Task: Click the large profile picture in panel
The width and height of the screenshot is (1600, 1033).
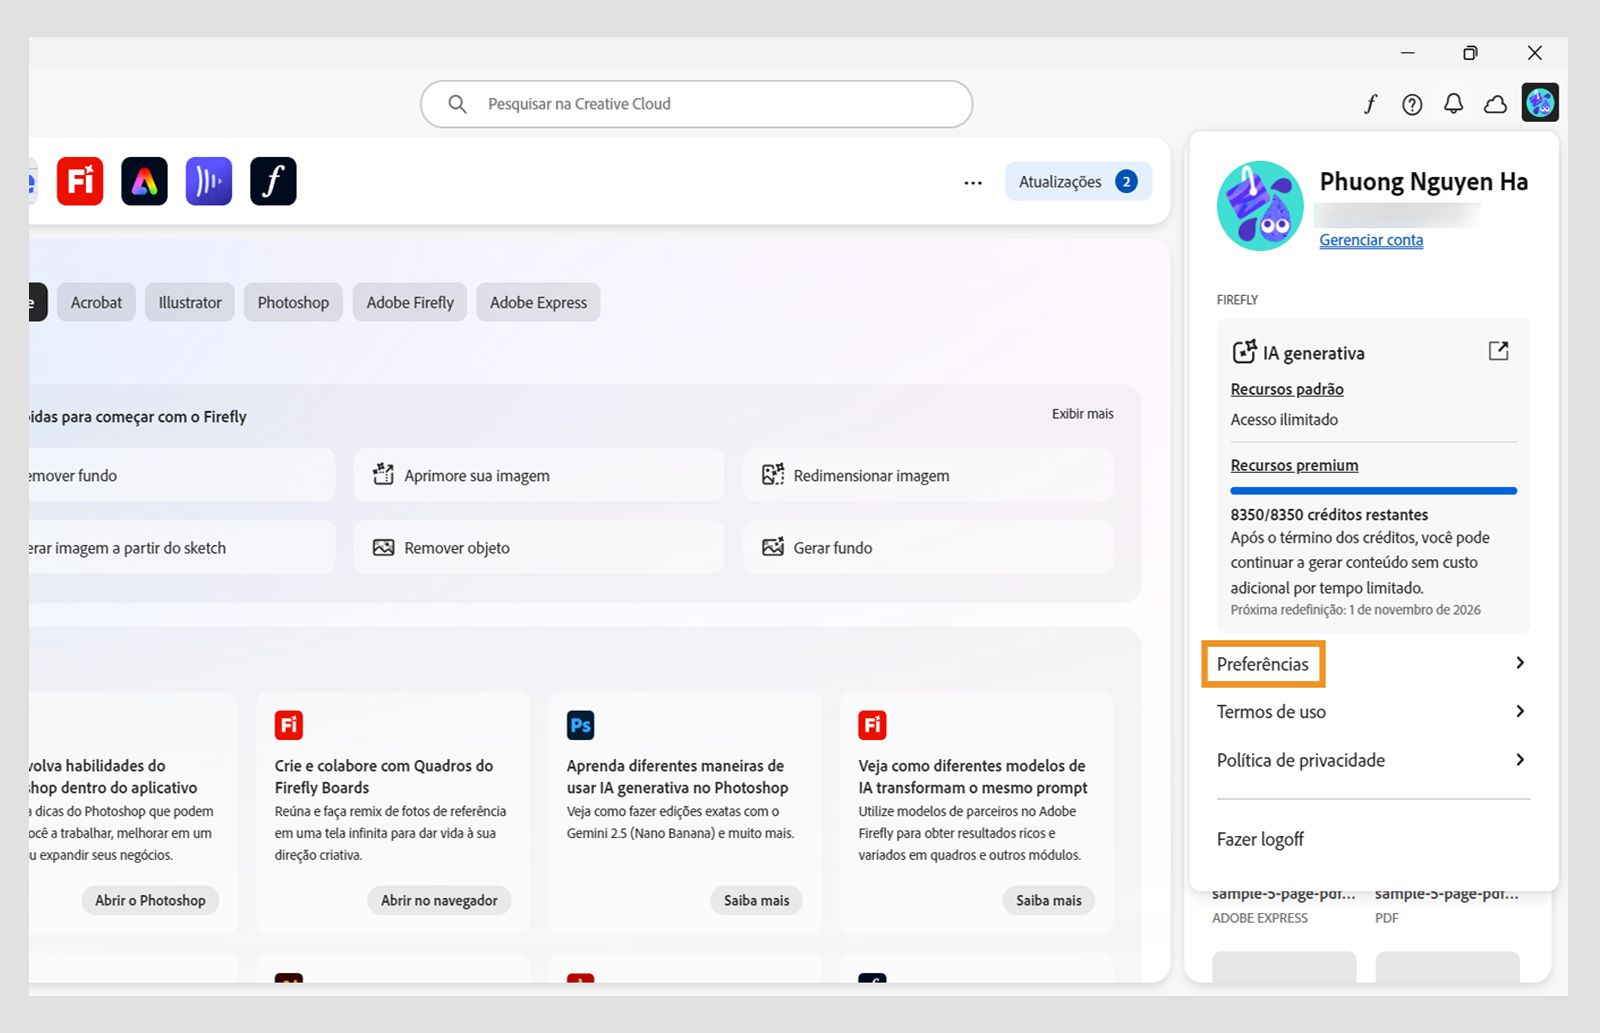Action: pyautogui.click(x=1260, y=206)
